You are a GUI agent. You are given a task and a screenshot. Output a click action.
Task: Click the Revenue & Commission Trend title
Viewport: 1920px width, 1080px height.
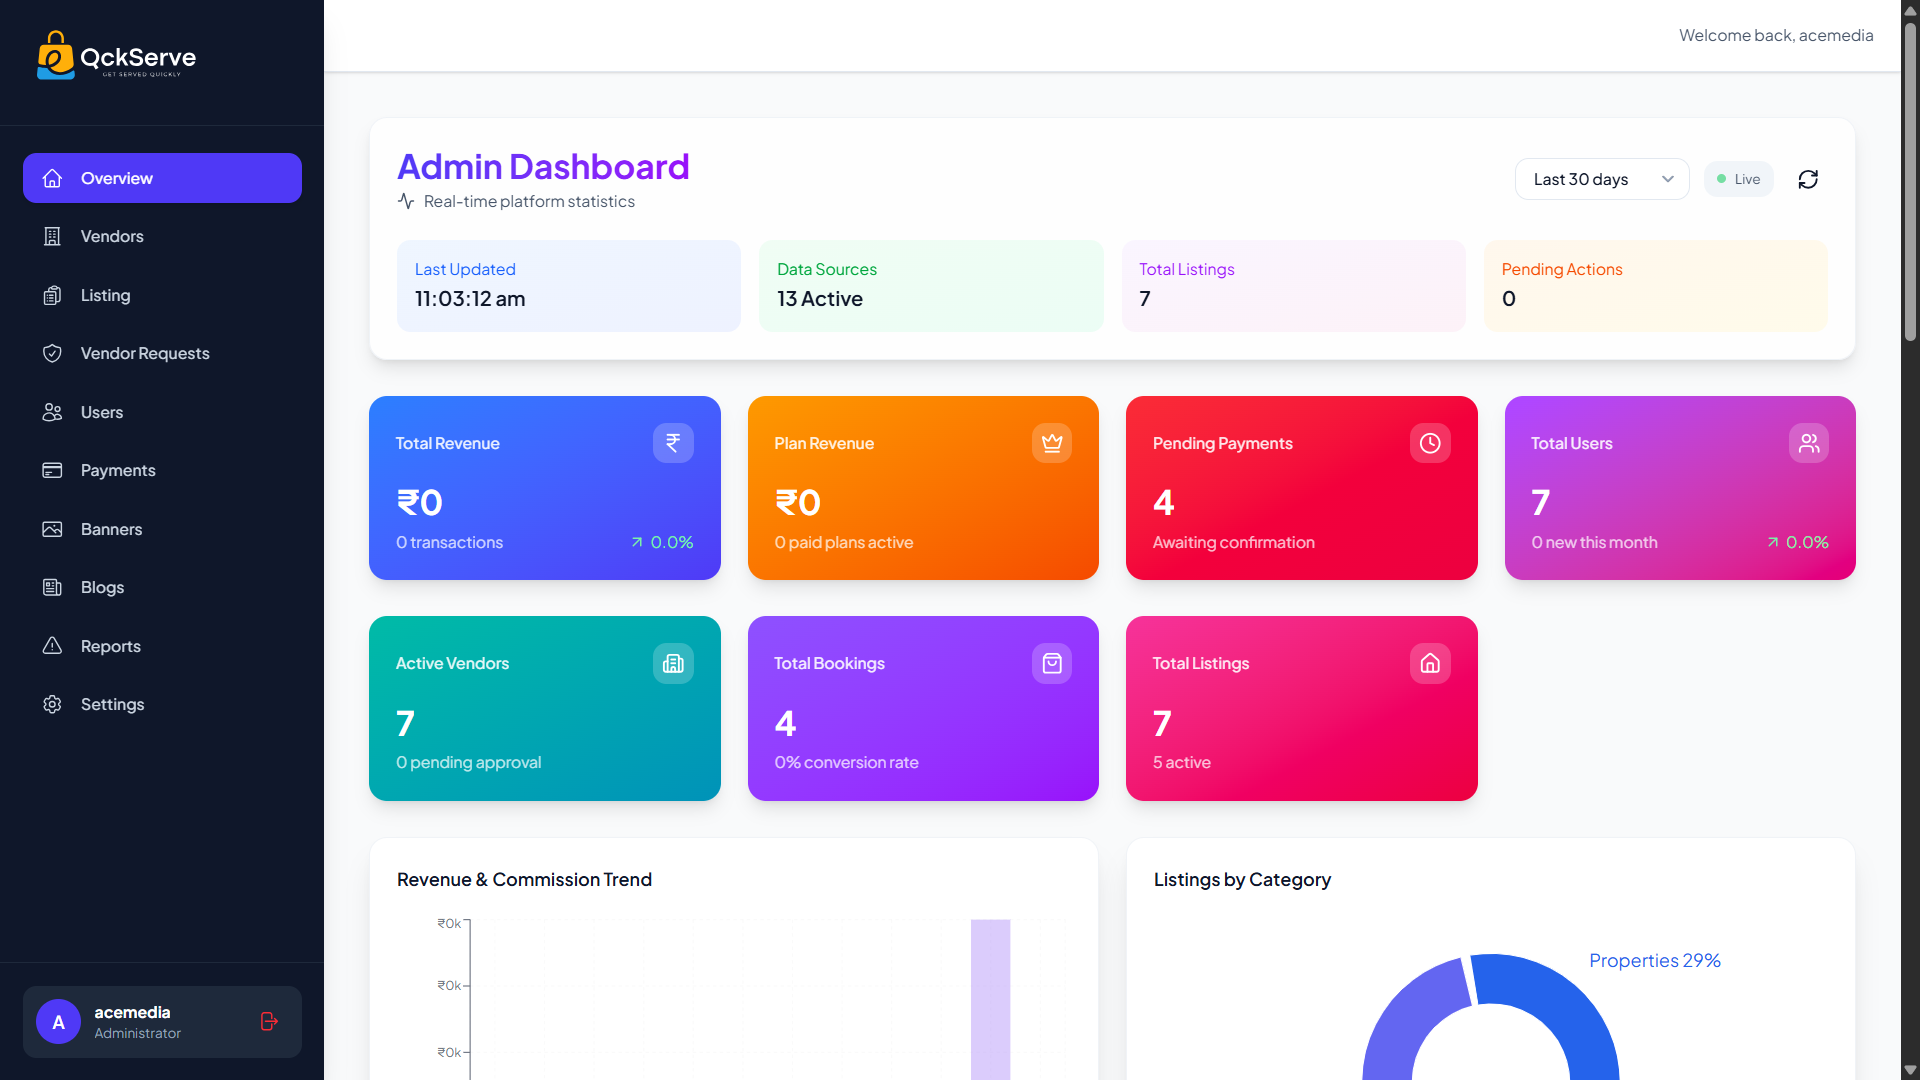tap(524, 879)
